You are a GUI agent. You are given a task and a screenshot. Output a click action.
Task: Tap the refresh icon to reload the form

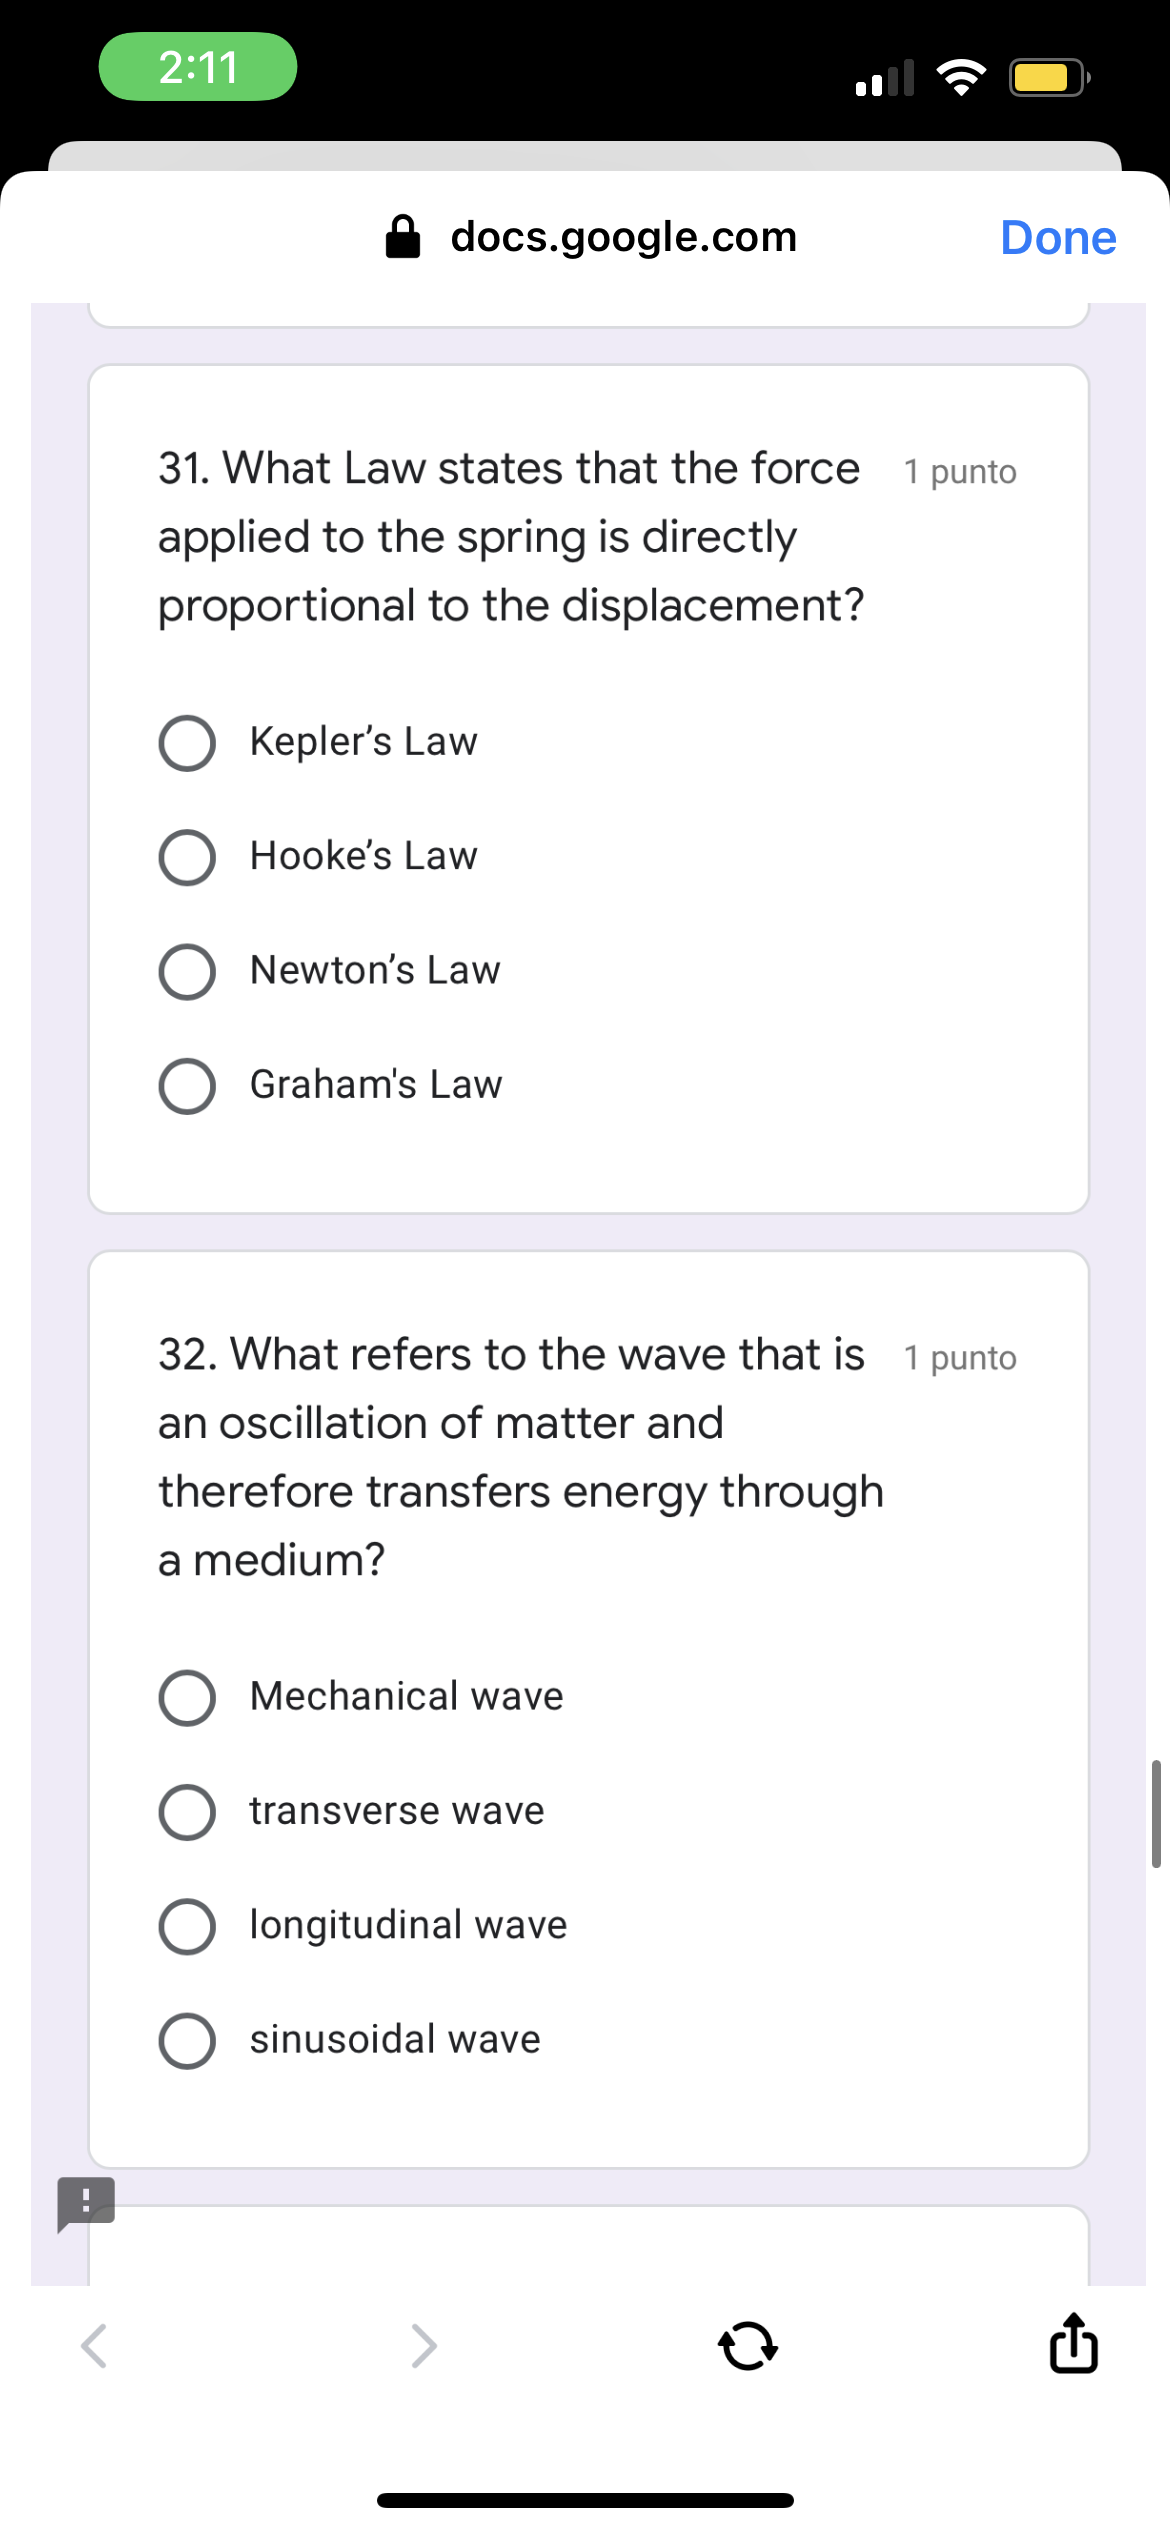(x=748, y=2346)
